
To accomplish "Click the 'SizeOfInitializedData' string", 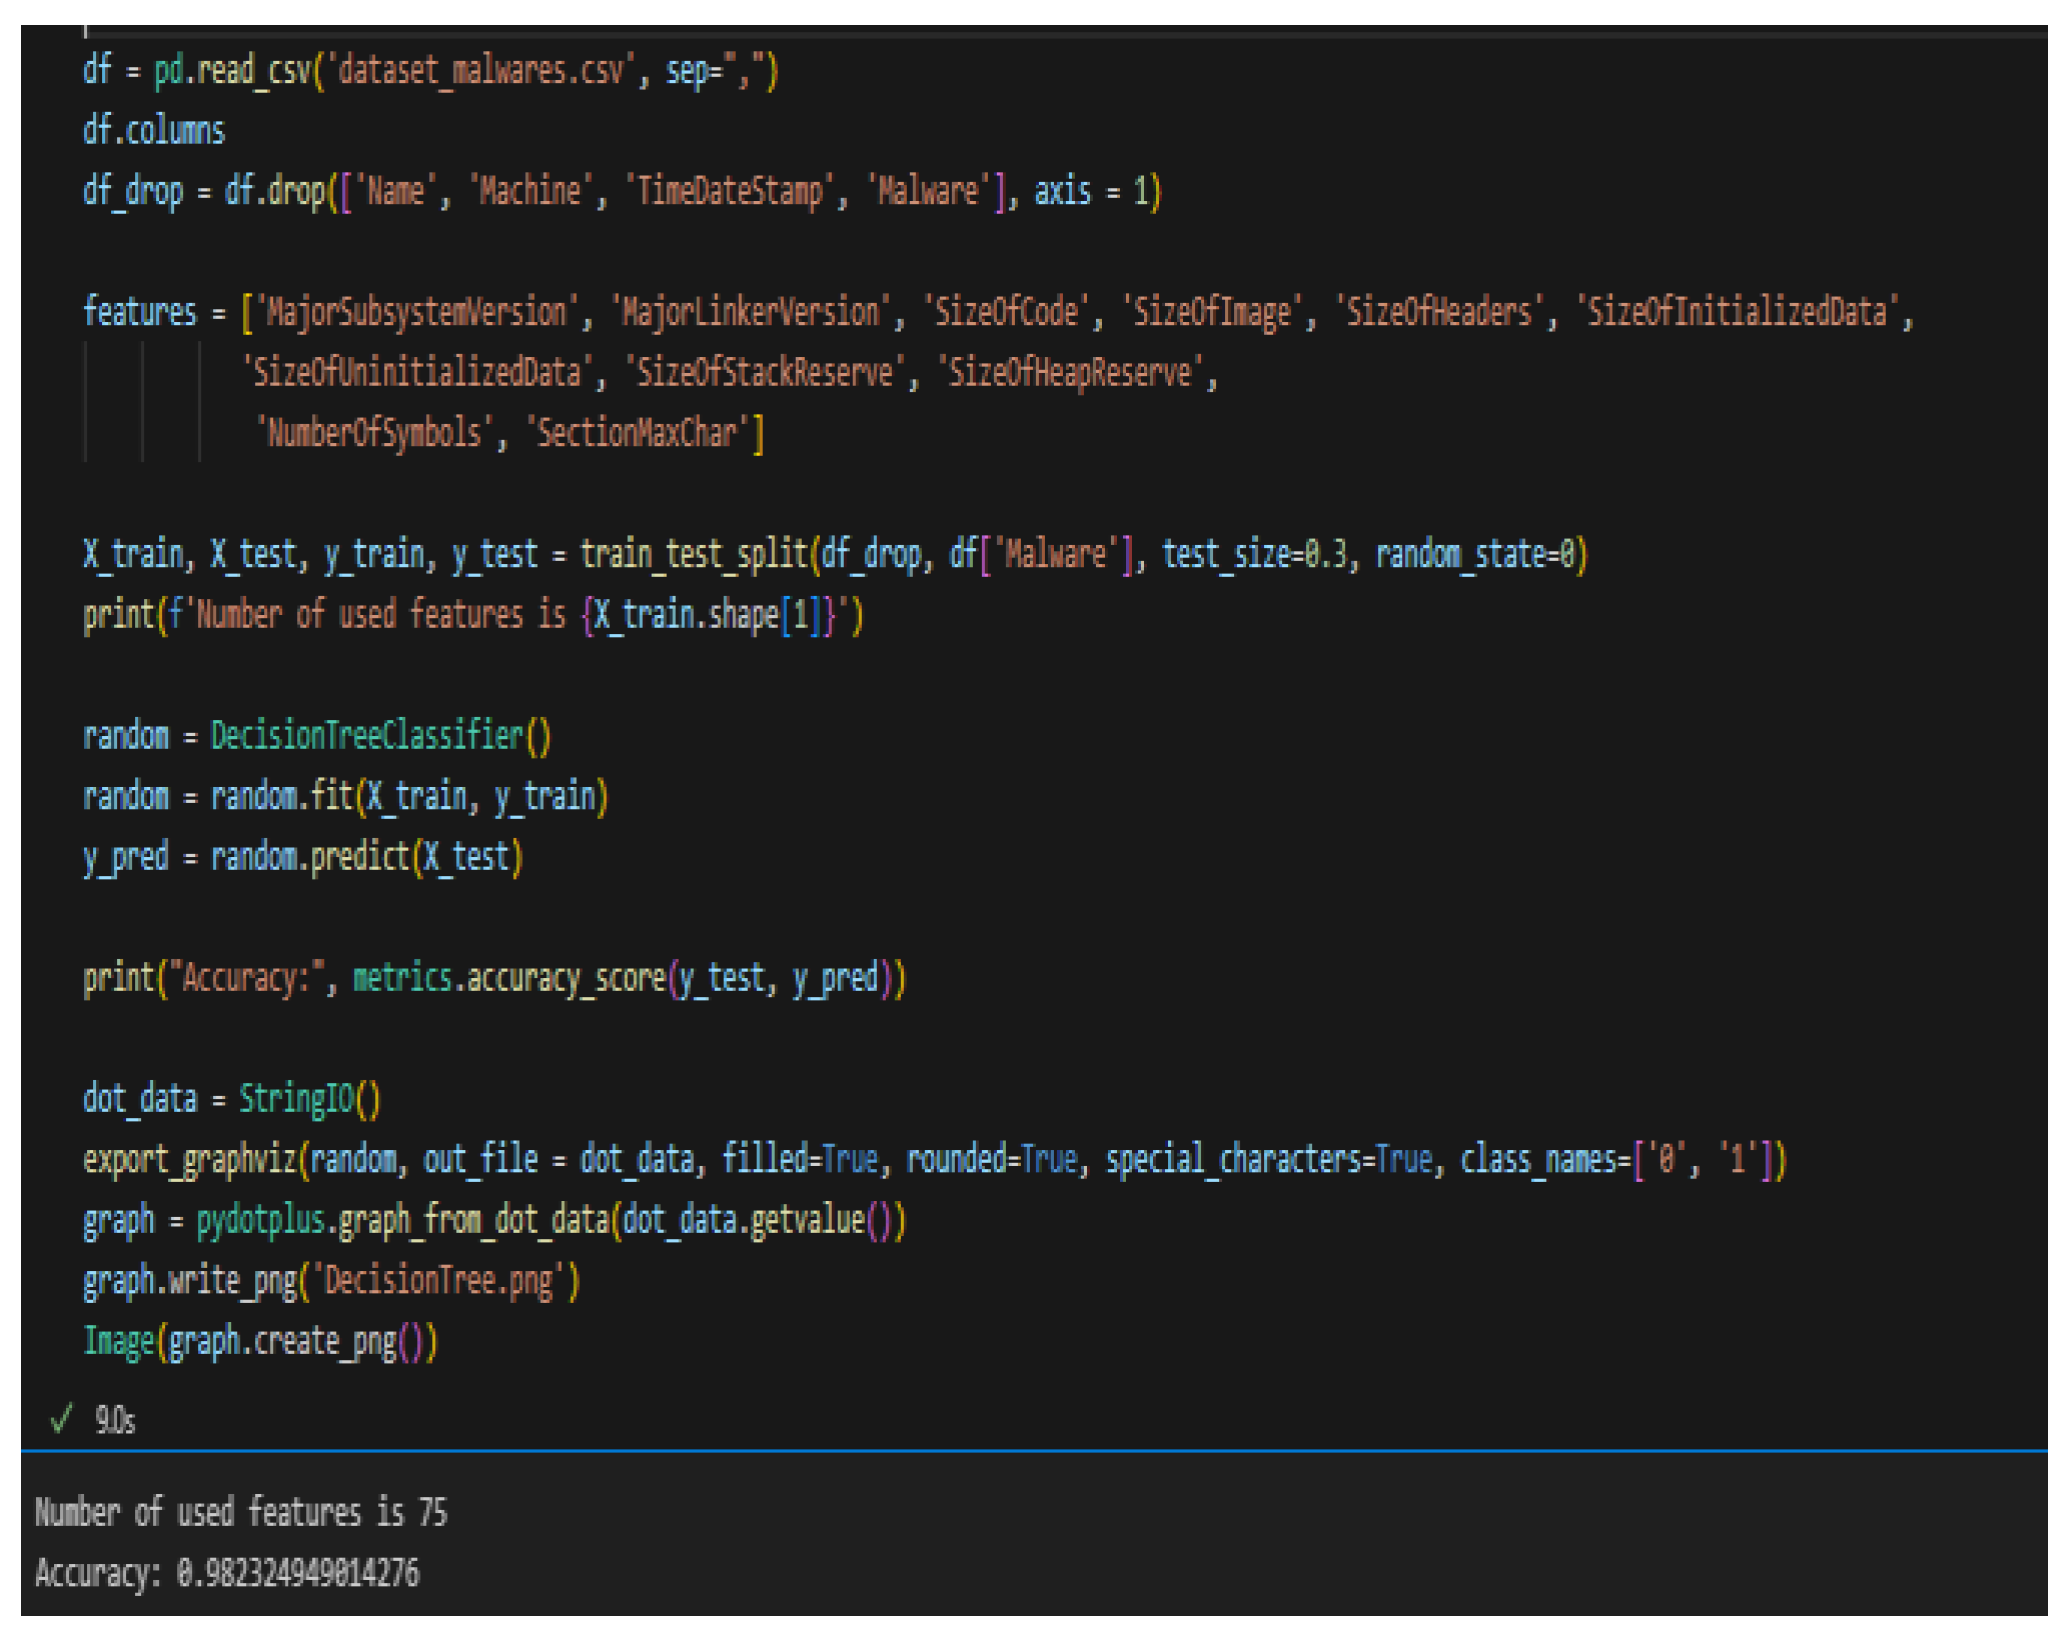I will pos(1738,312).
